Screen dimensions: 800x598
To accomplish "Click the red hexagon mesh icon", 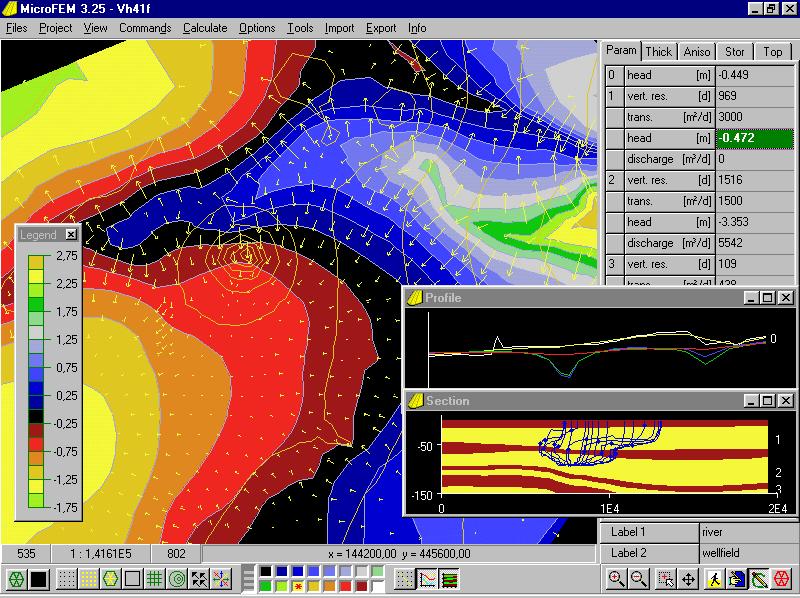I will 781,579.
